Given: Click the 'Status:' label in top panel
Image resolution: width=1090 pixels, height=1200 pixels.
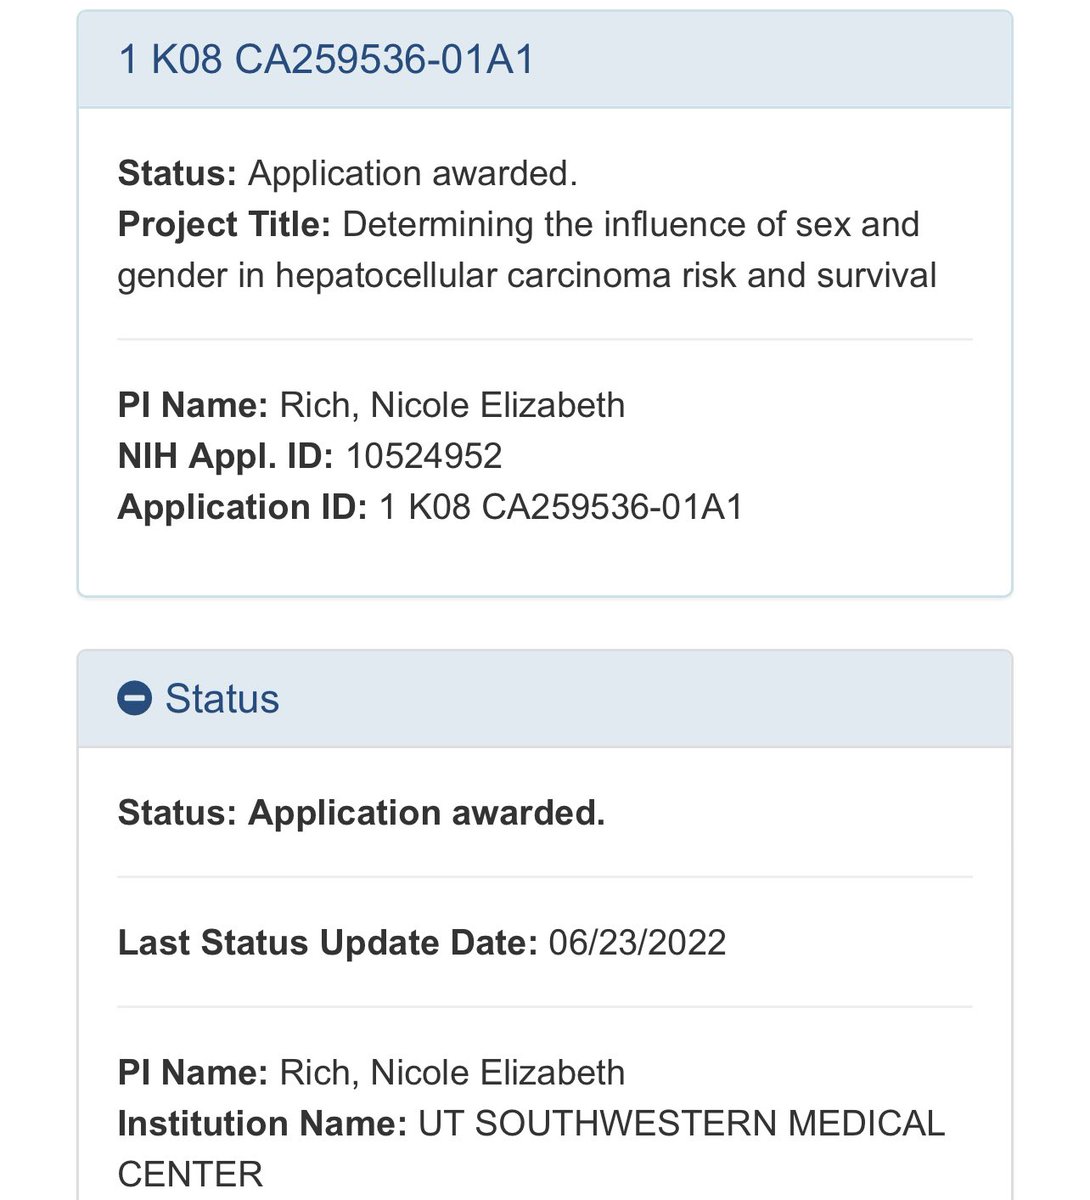Looking at the screenshot, I should pyautogui.click(x=177, y=173).
